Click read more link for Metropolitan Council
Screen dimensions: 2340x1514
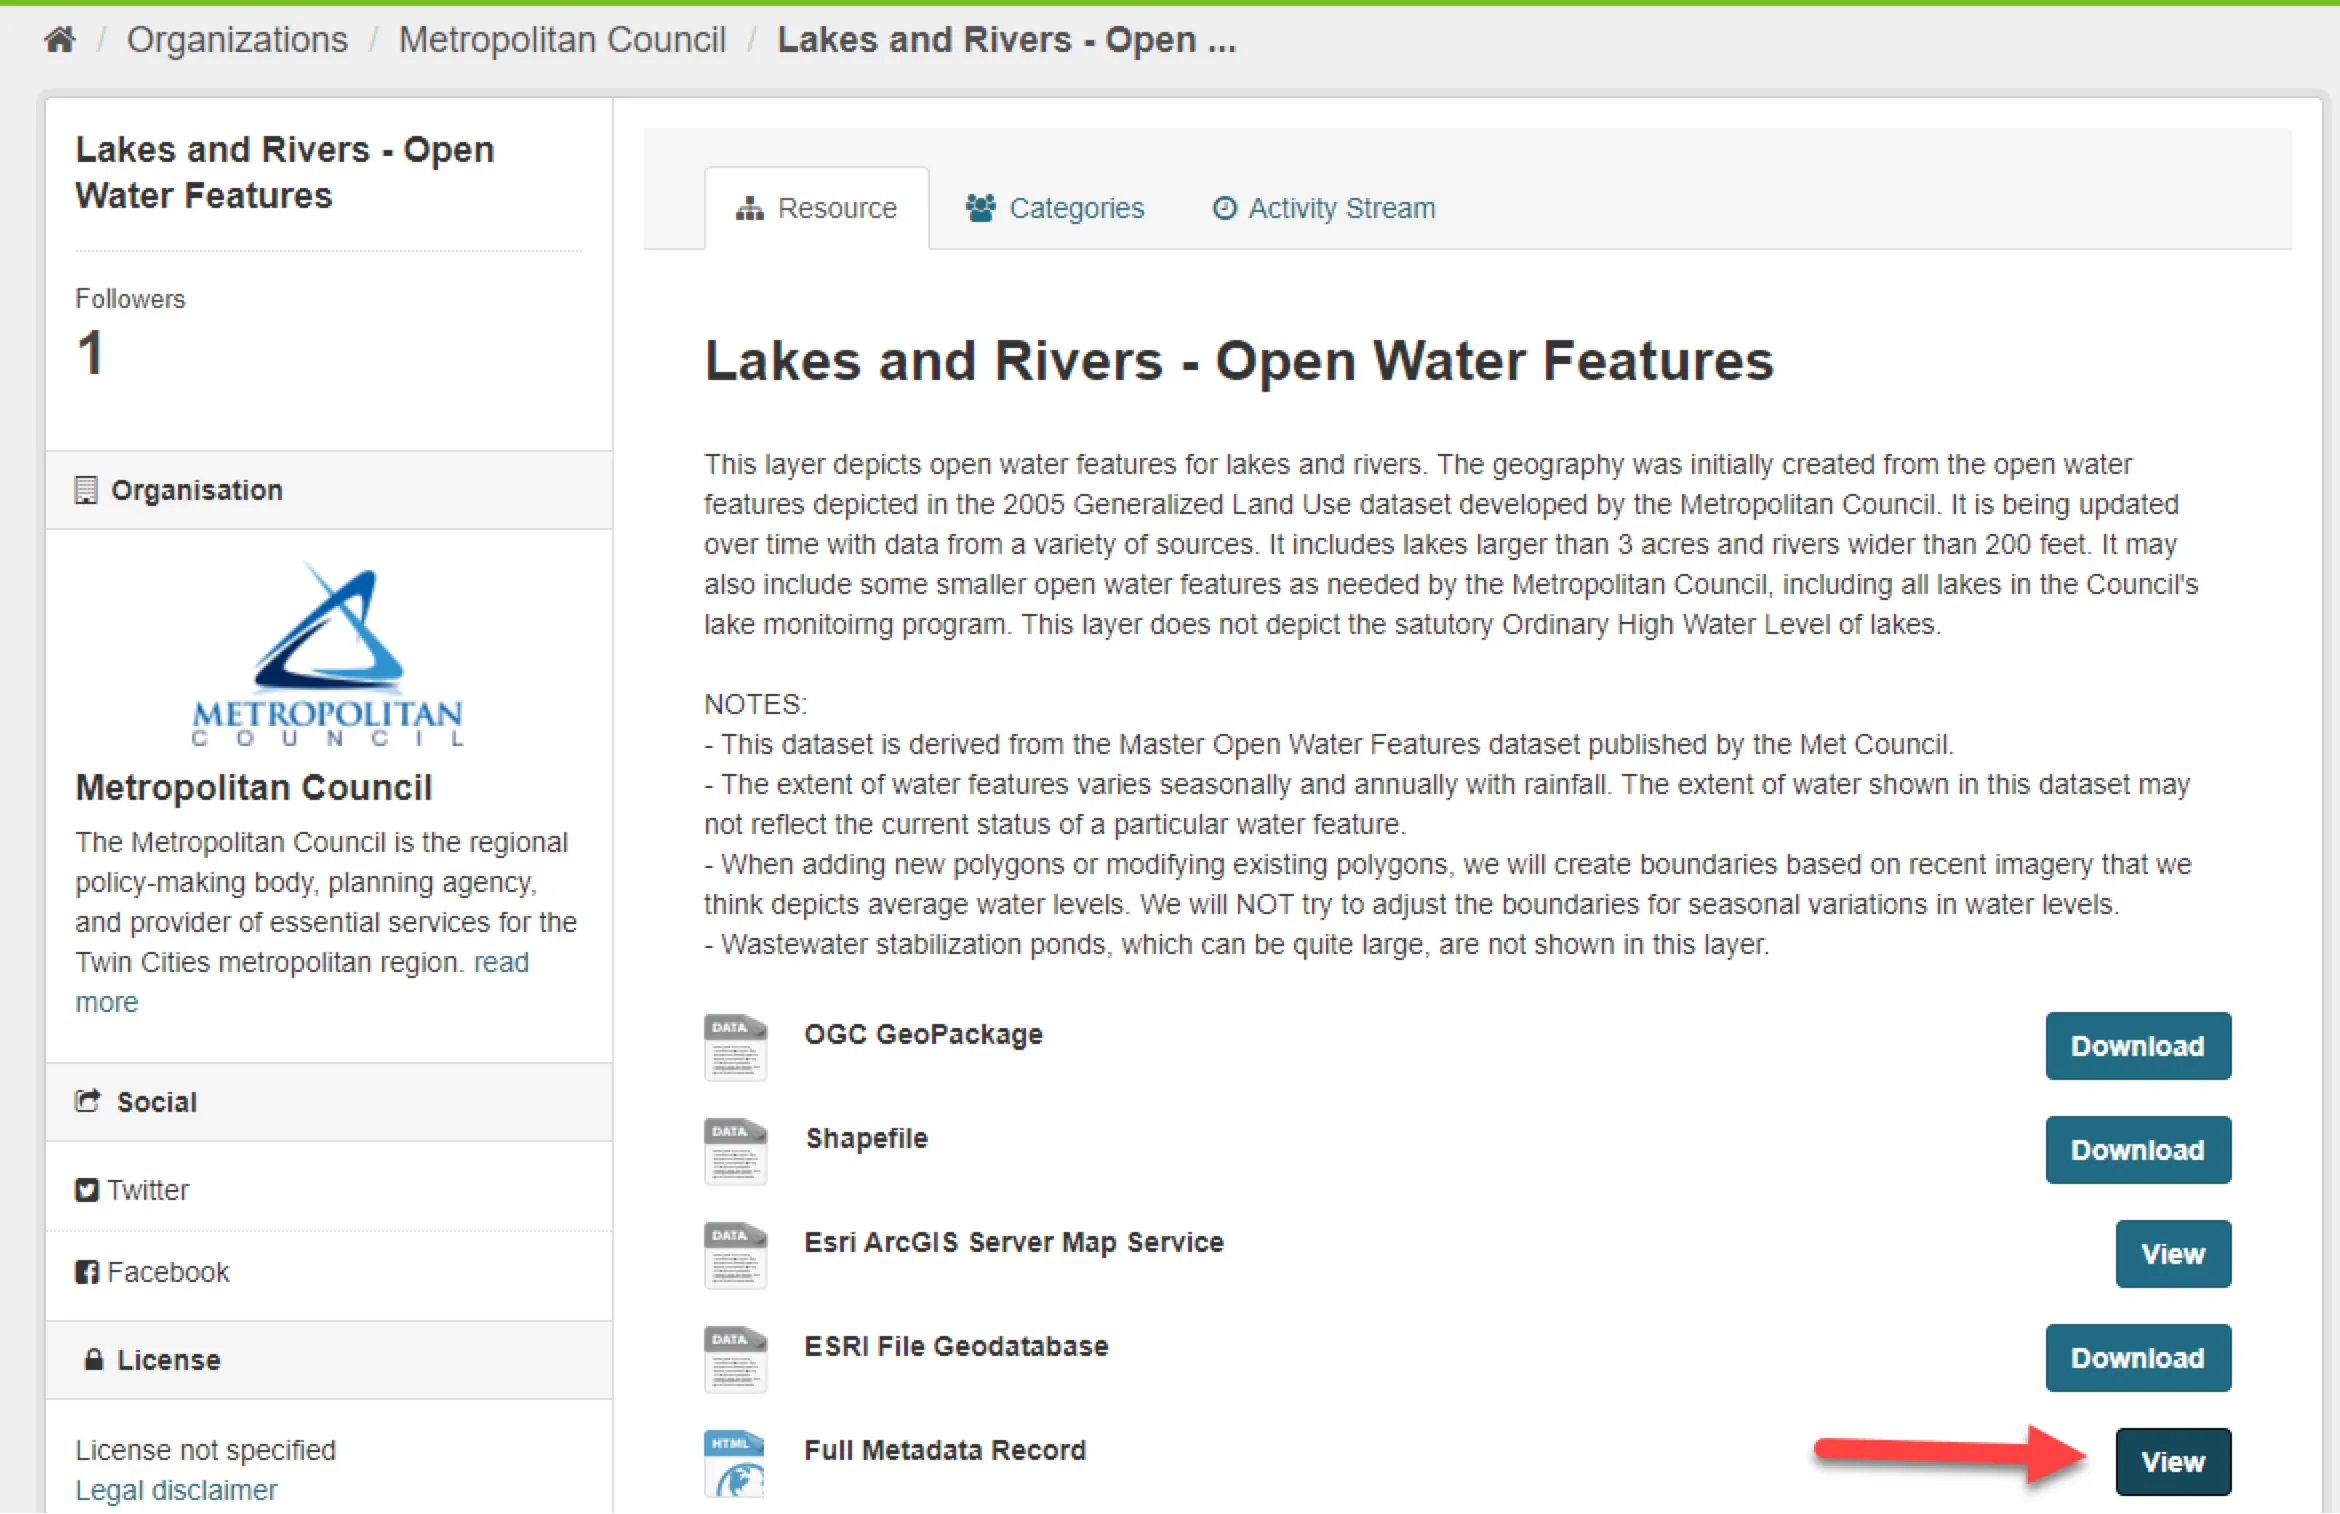500,962
